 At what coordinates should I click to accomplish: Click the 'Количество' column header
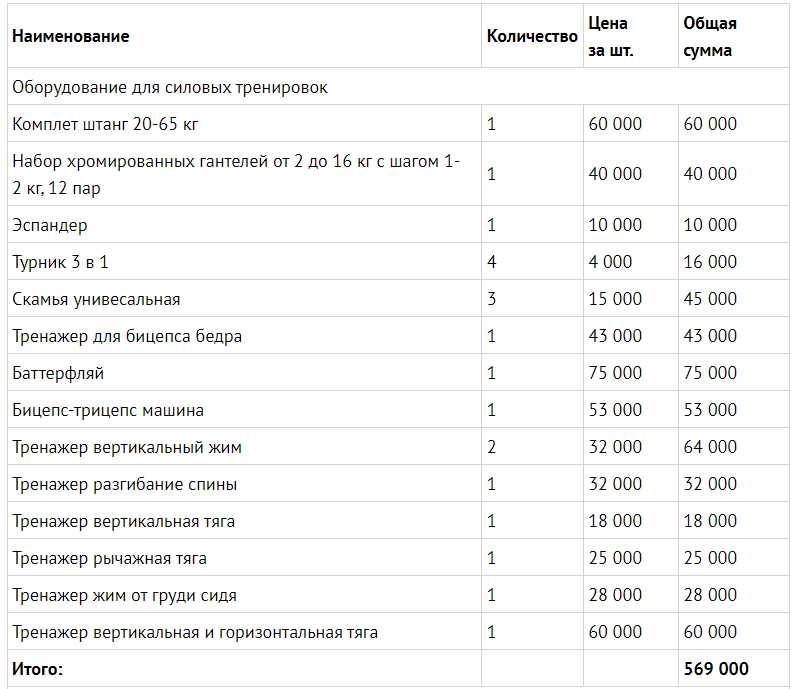coord(532,37)
